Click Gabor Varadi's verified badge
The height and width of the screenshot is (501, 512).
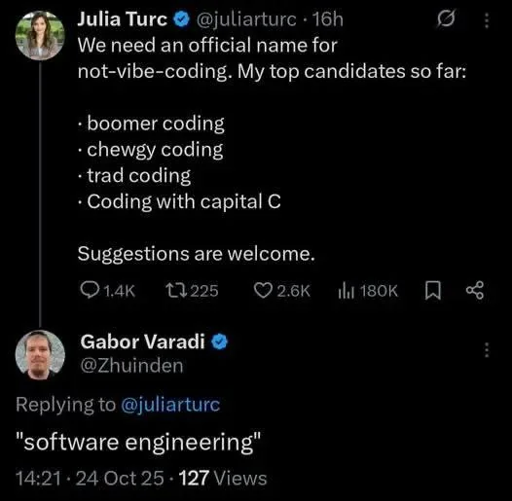click(x=219, y=342)
